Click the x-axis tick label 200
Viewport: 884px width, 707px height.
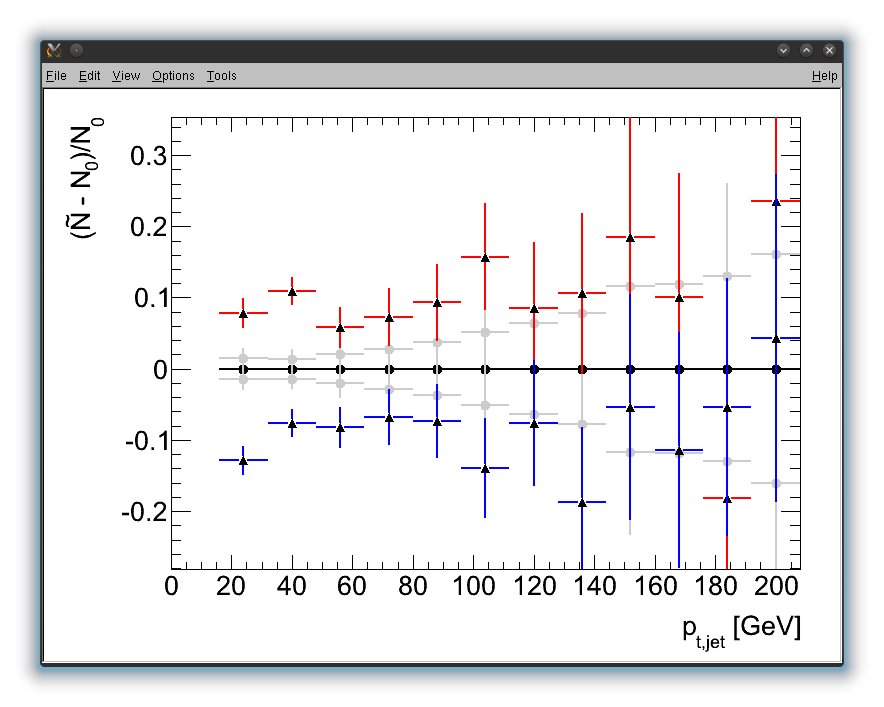coord(776,587)
